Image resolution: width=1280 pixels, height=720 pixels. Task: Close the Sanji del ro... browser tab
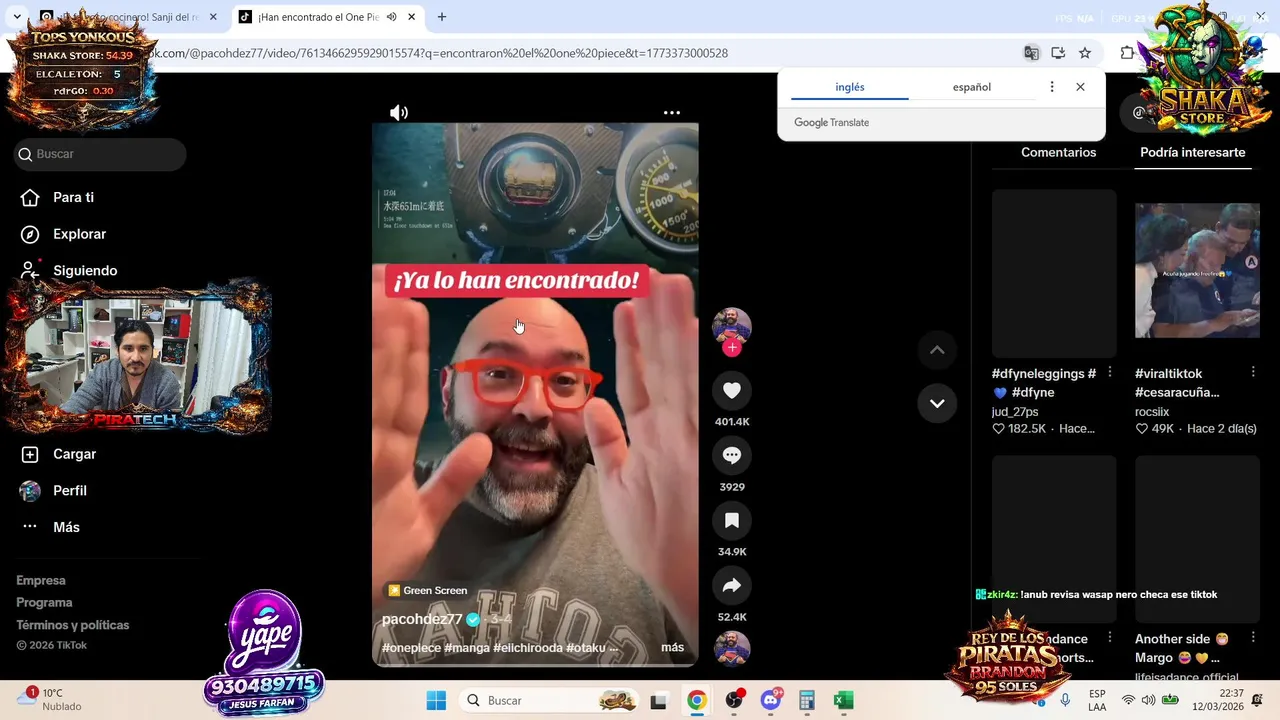tap(213, 17)
